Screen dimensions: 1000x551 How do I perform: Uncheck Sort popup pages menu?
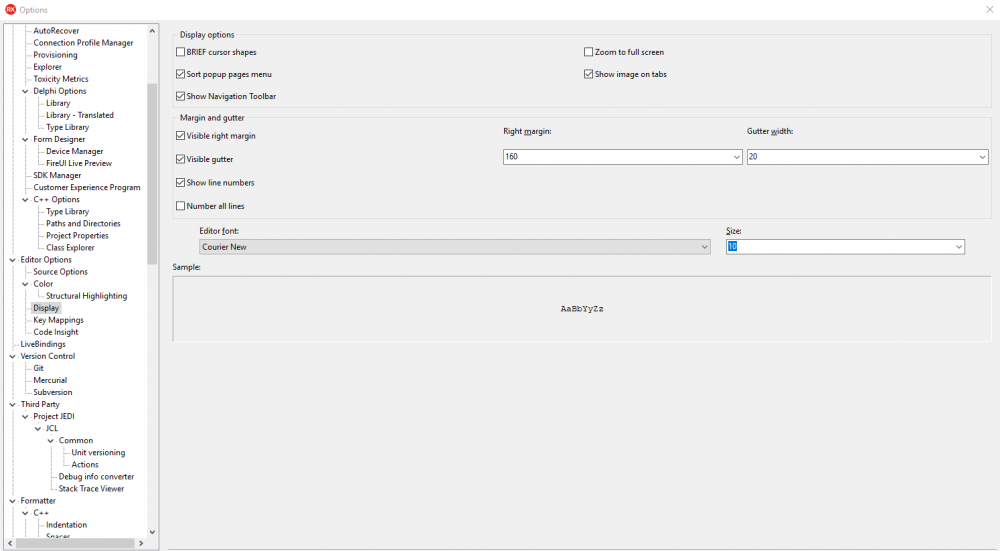click(180, 74)
